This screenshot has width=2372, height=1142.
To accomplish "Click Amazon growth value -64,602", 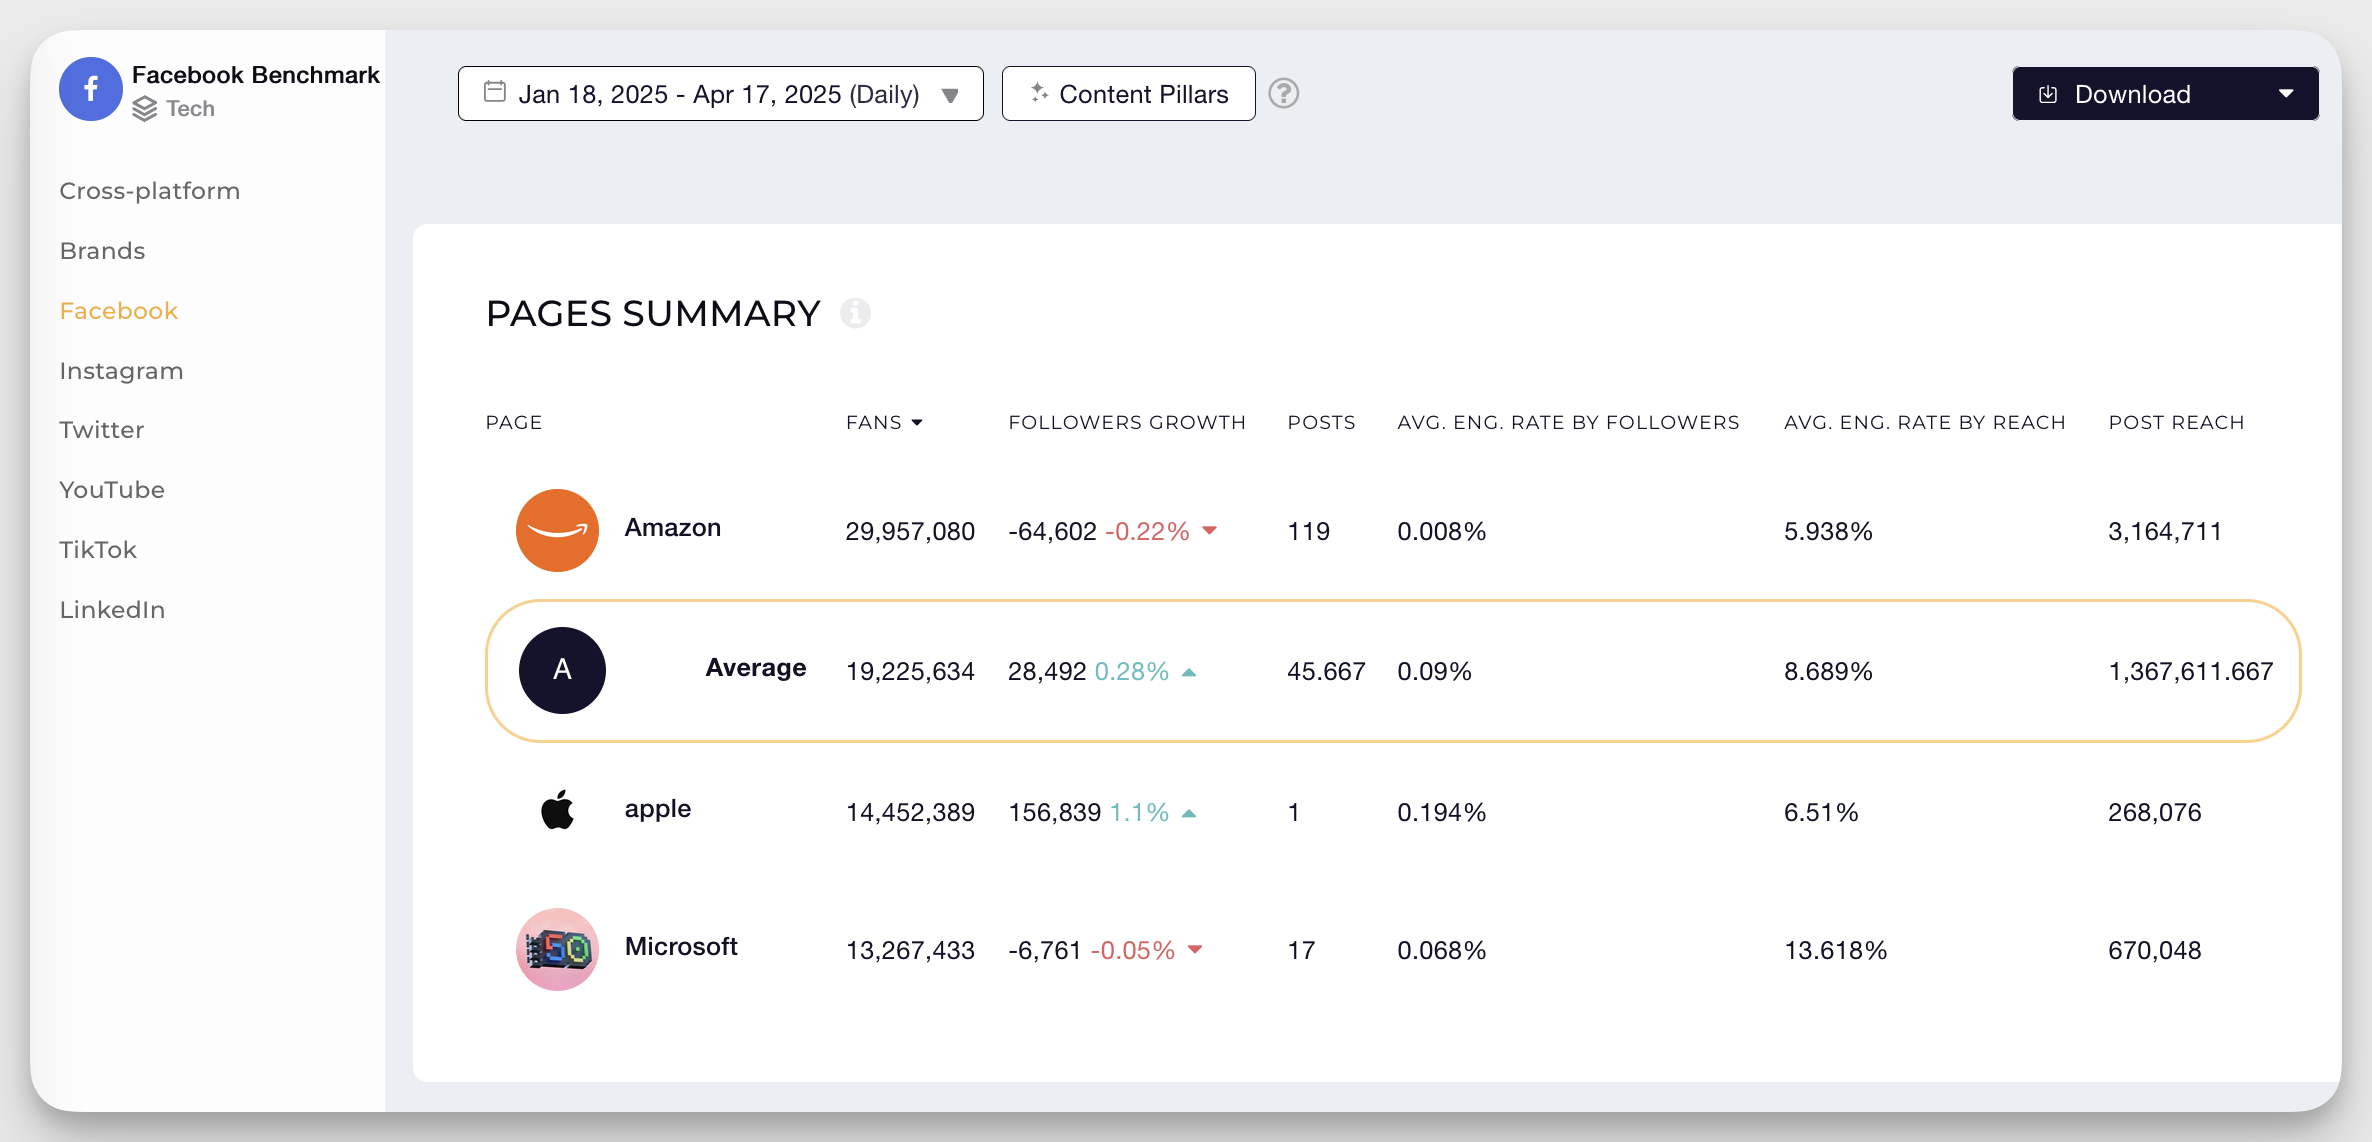I will tap(1052, 531).
